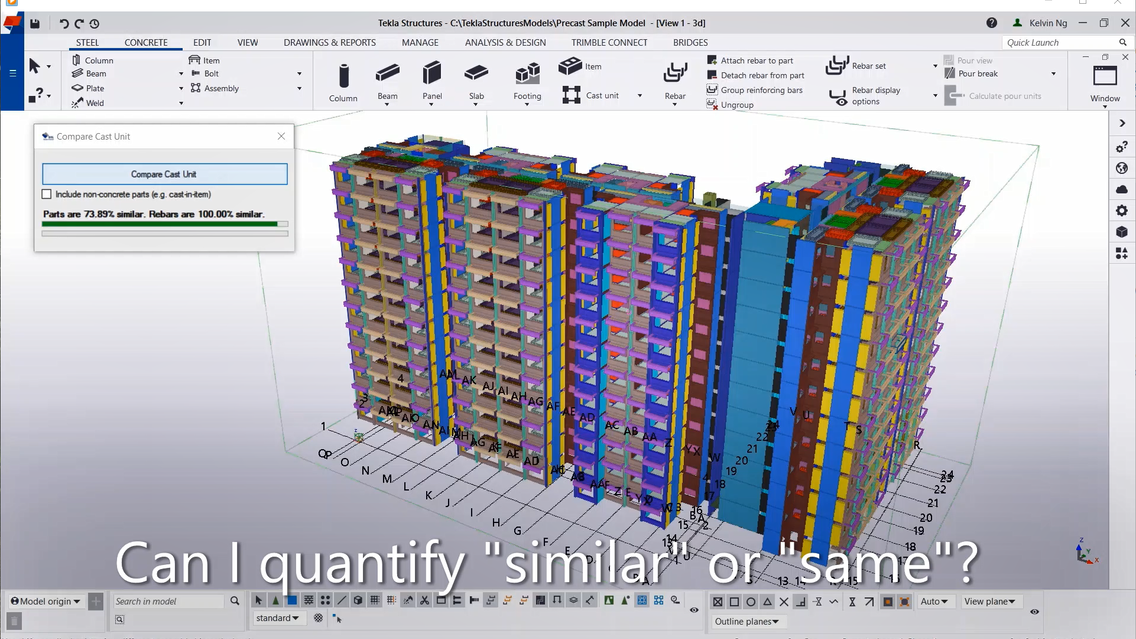Insert a concrete Column
1136x639 pixels.
(x=343, y=82)
